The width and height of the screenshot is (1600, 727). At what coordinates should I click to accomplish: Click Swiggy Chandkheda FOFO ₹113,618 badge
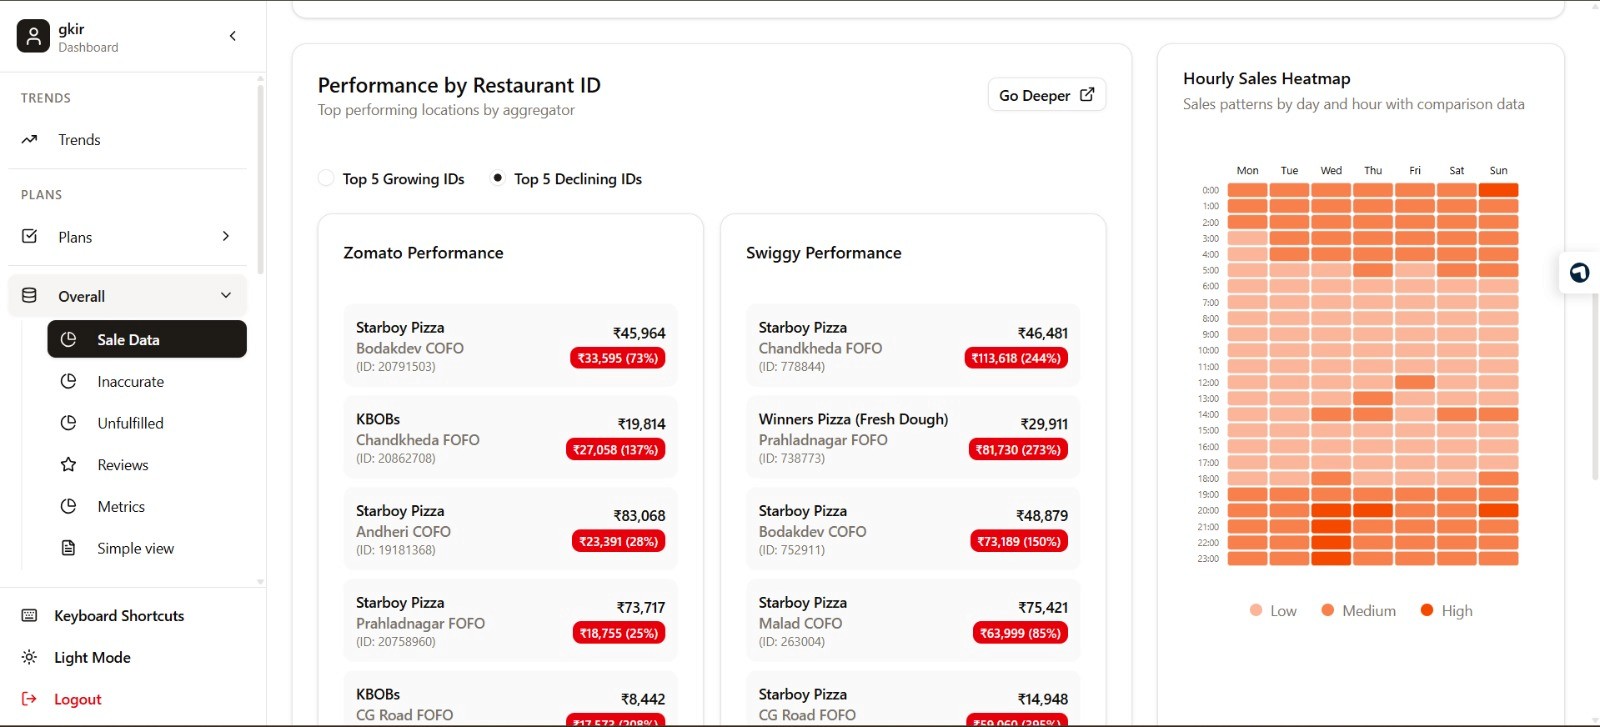click(1017, 358)
